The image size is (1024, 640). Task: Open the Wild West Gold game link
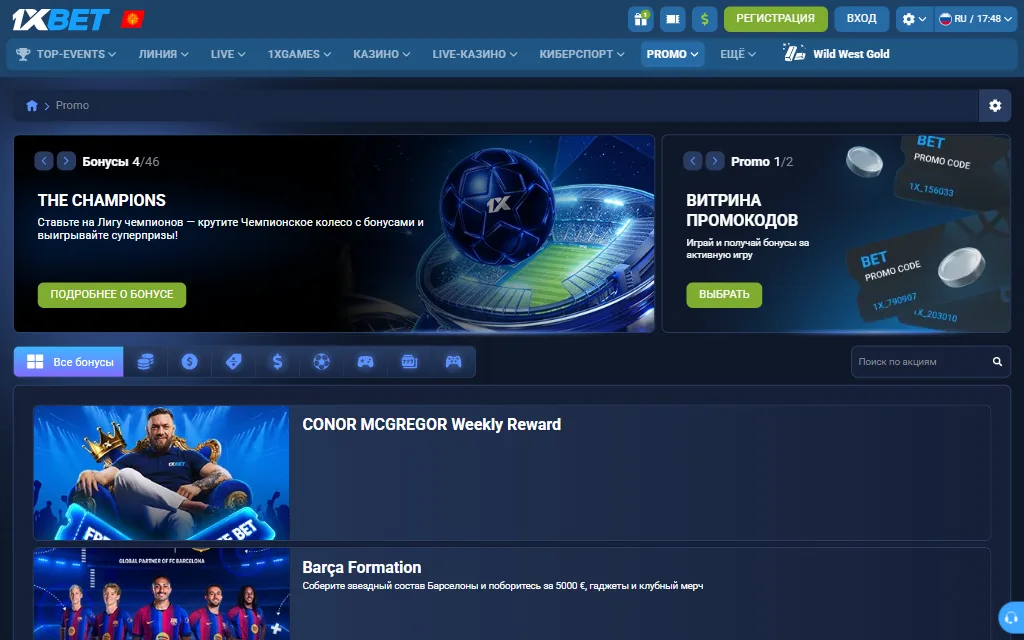tap(837, 54)
